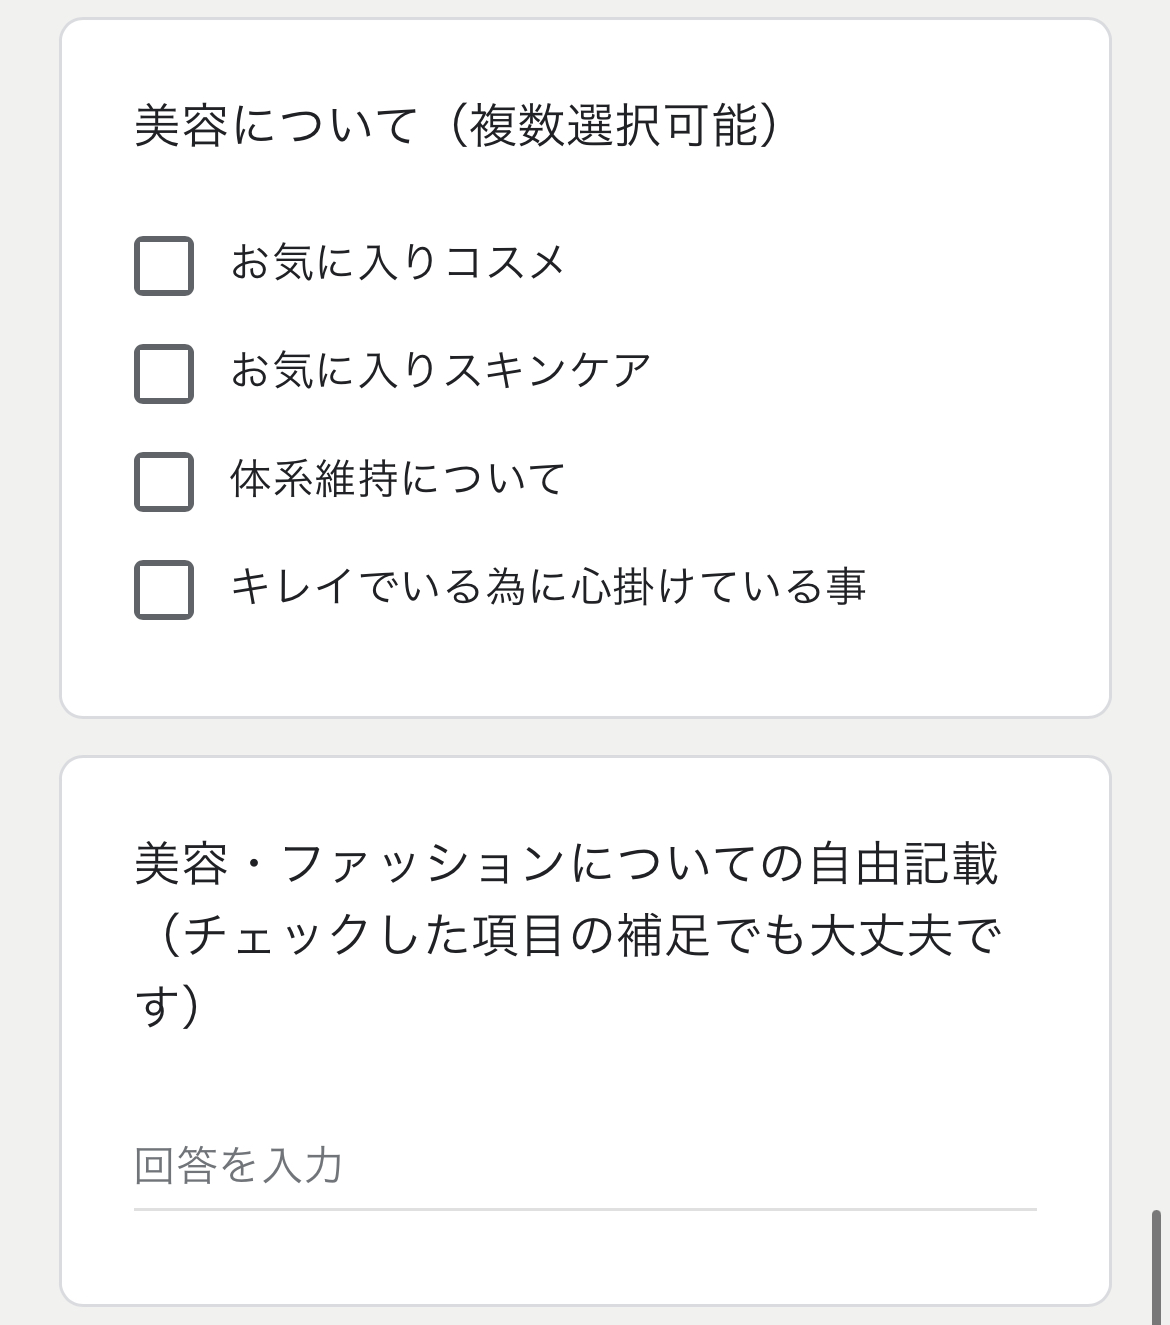The height and width of the screenshot is (1325, 1170).
Task: Click the 美容について question heading
Action: pos(276,127)
